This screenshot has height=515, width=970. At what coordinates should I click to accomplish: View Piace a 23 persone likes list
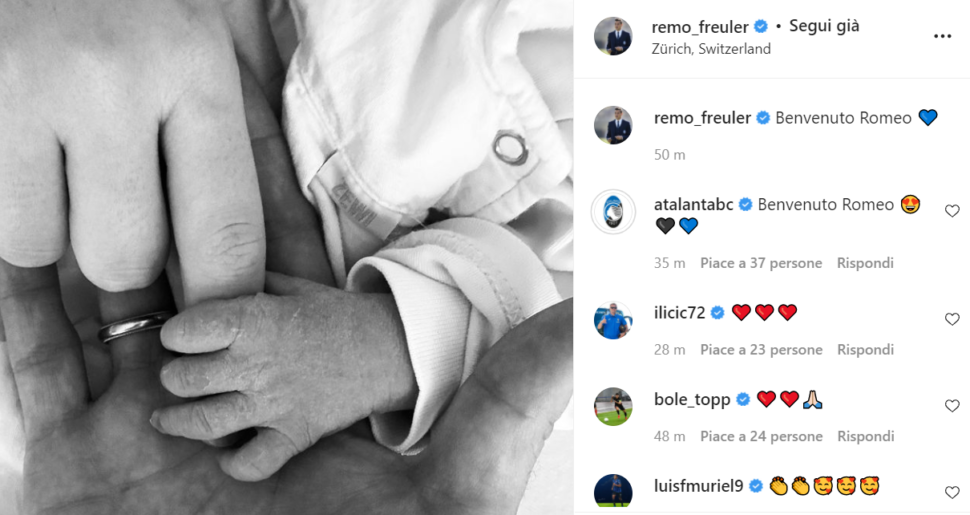[761, 350]
